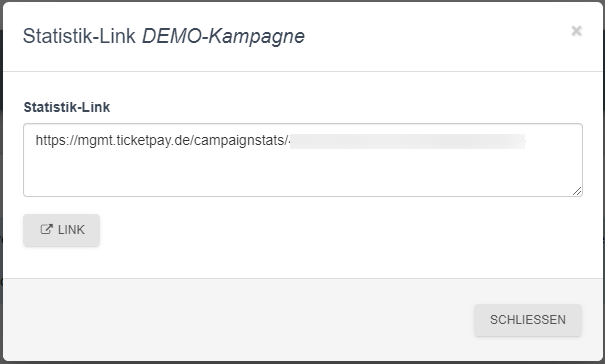Click the bold Statistik-Link field label
The image size is (605, 364).
click(67, 107)
